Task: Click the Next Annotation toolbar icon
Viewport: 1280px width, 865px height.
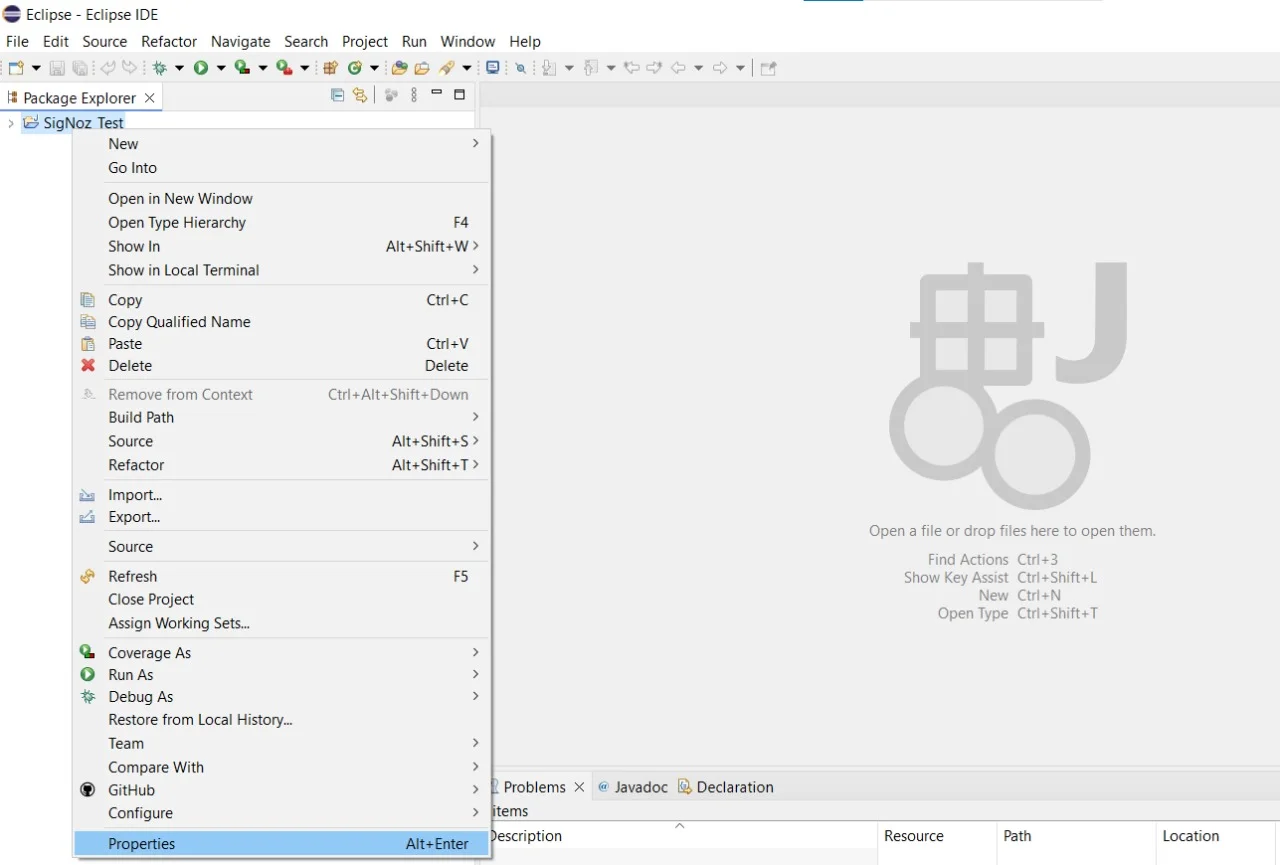Action: [x=549, y=68]
